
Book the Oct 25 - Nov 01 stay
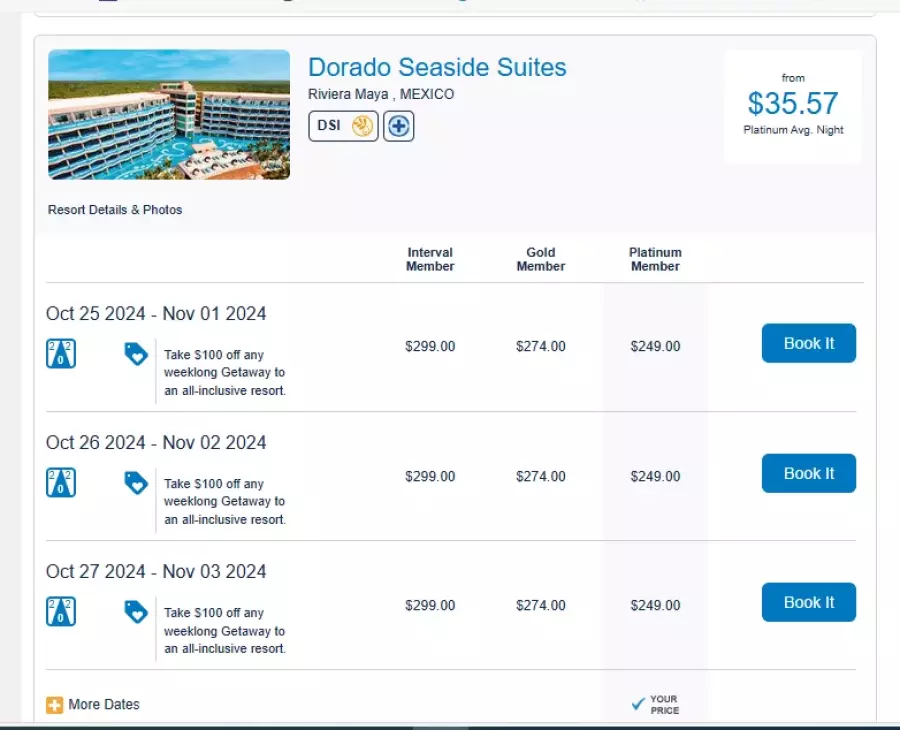(808, 343)
